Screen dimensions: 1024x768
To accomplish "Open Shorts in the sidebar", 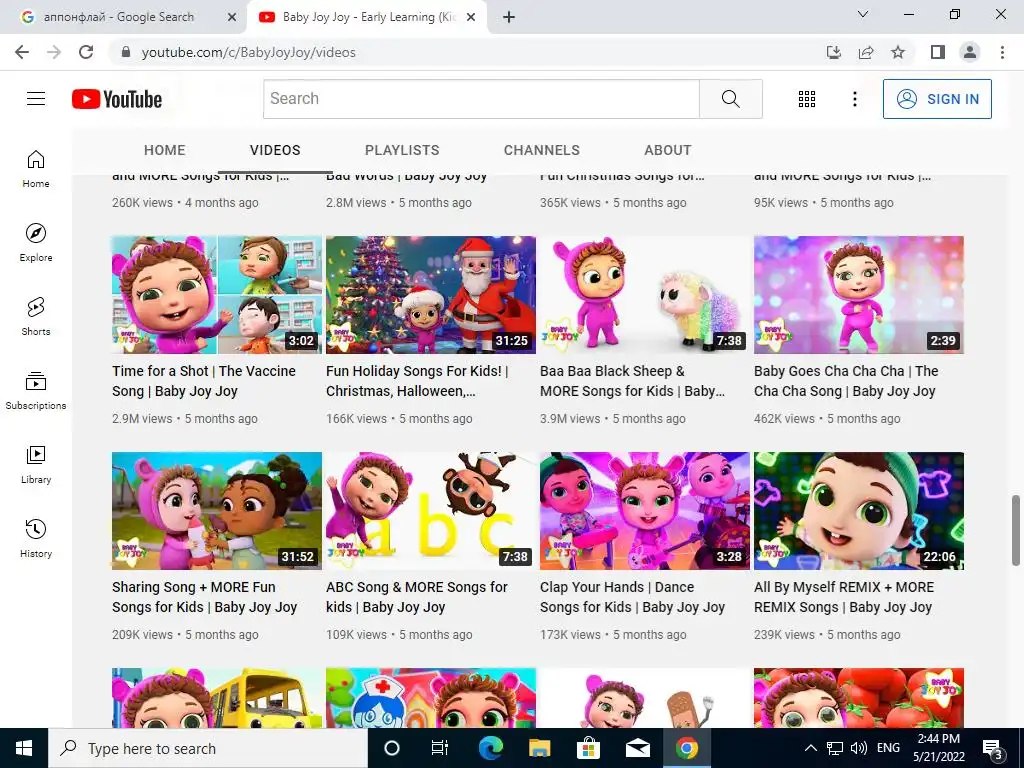I will 36,316.
